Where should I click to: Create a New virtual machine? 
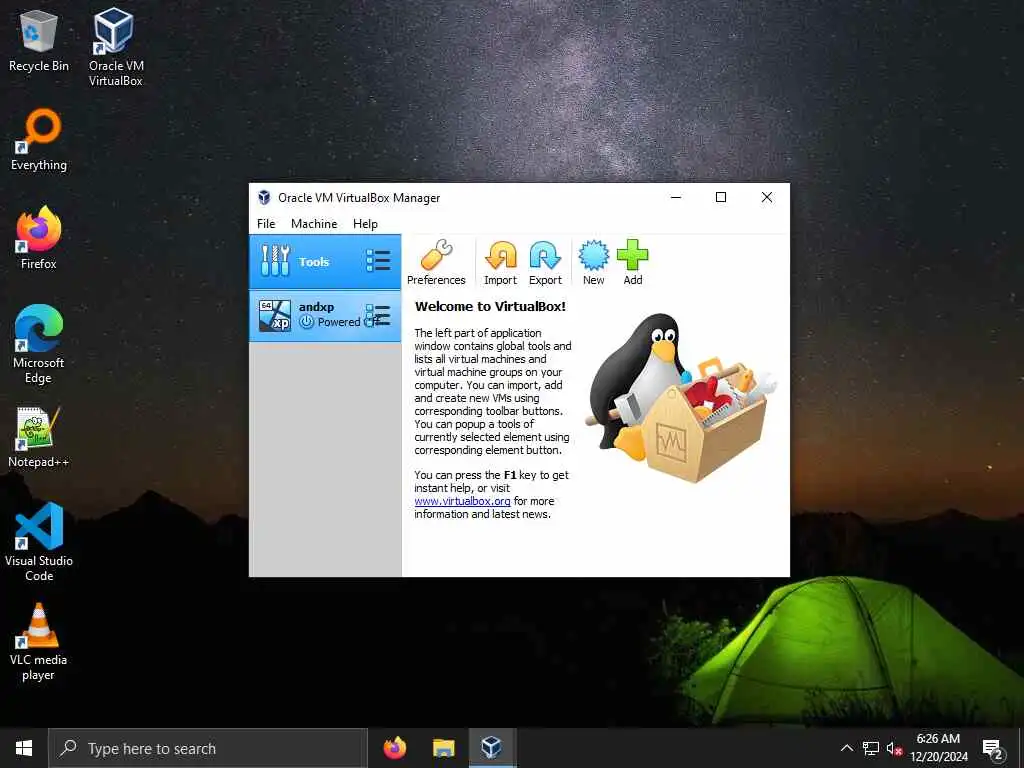point(594,263)
